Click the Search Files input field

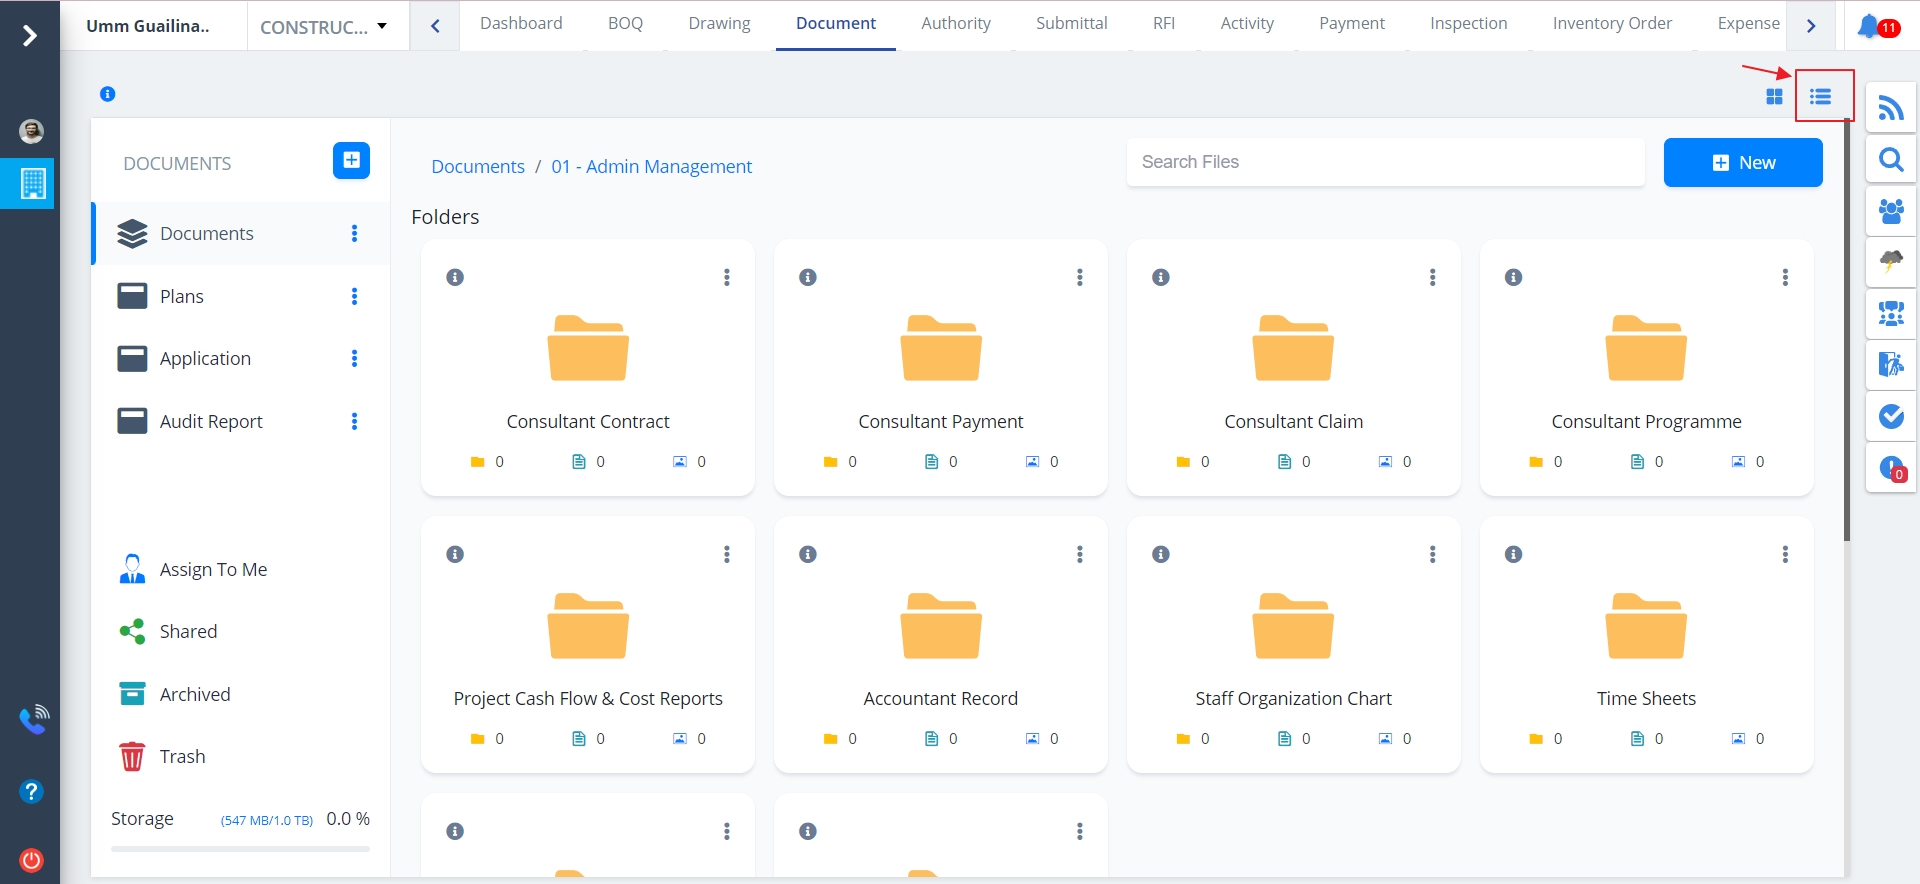point(1385,162)
